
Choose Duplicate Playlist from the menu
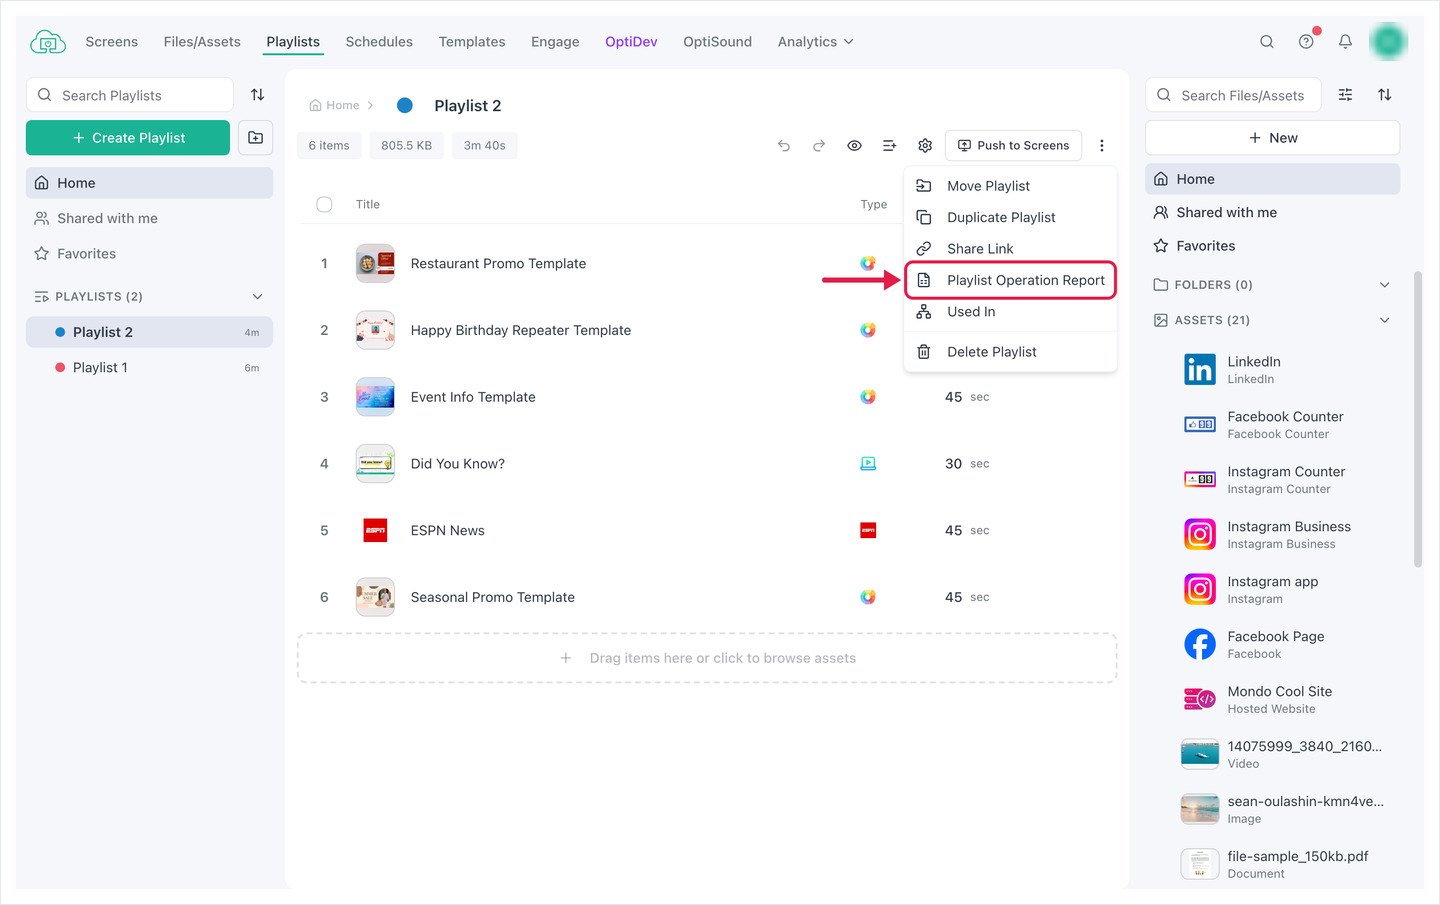tap(1010, 218)
